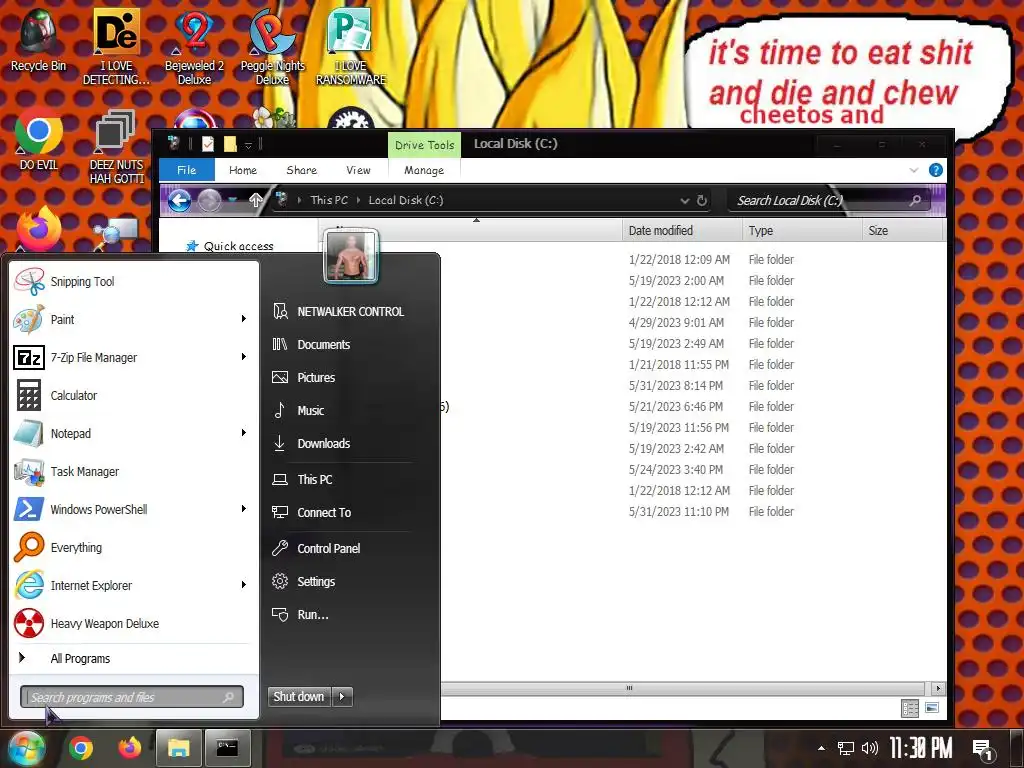Switch to Command Prompt taskbar button

(227, 748)
